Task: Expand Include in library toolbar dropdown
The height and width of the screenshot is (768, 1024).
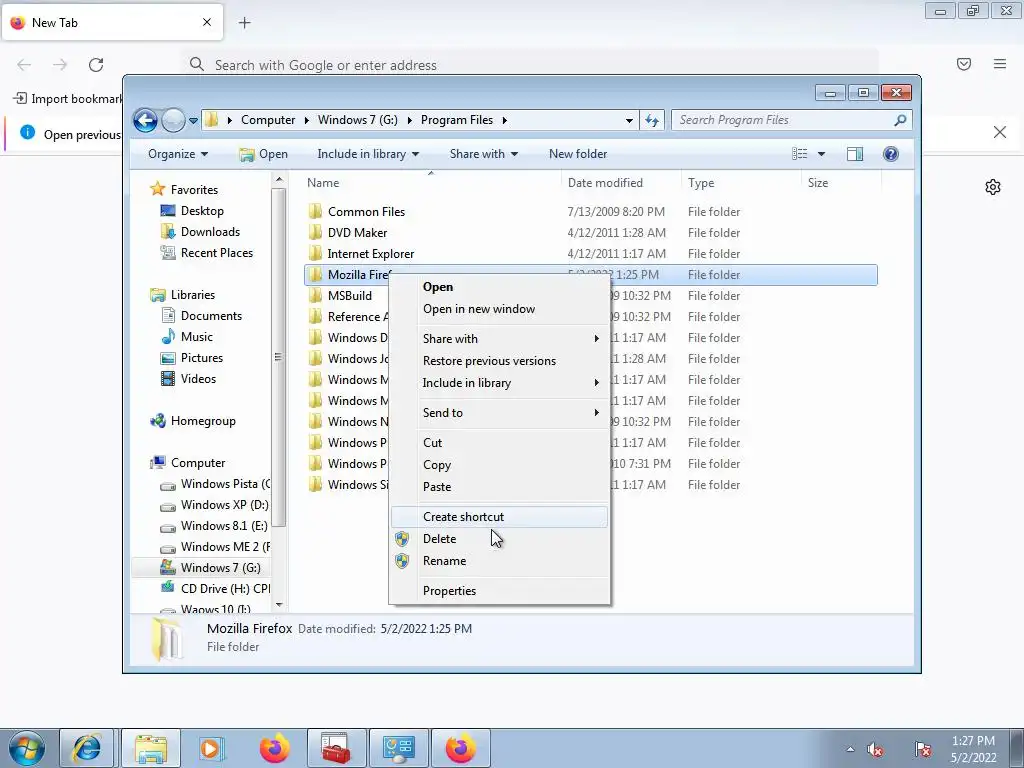Action: (x=368, y=154)
